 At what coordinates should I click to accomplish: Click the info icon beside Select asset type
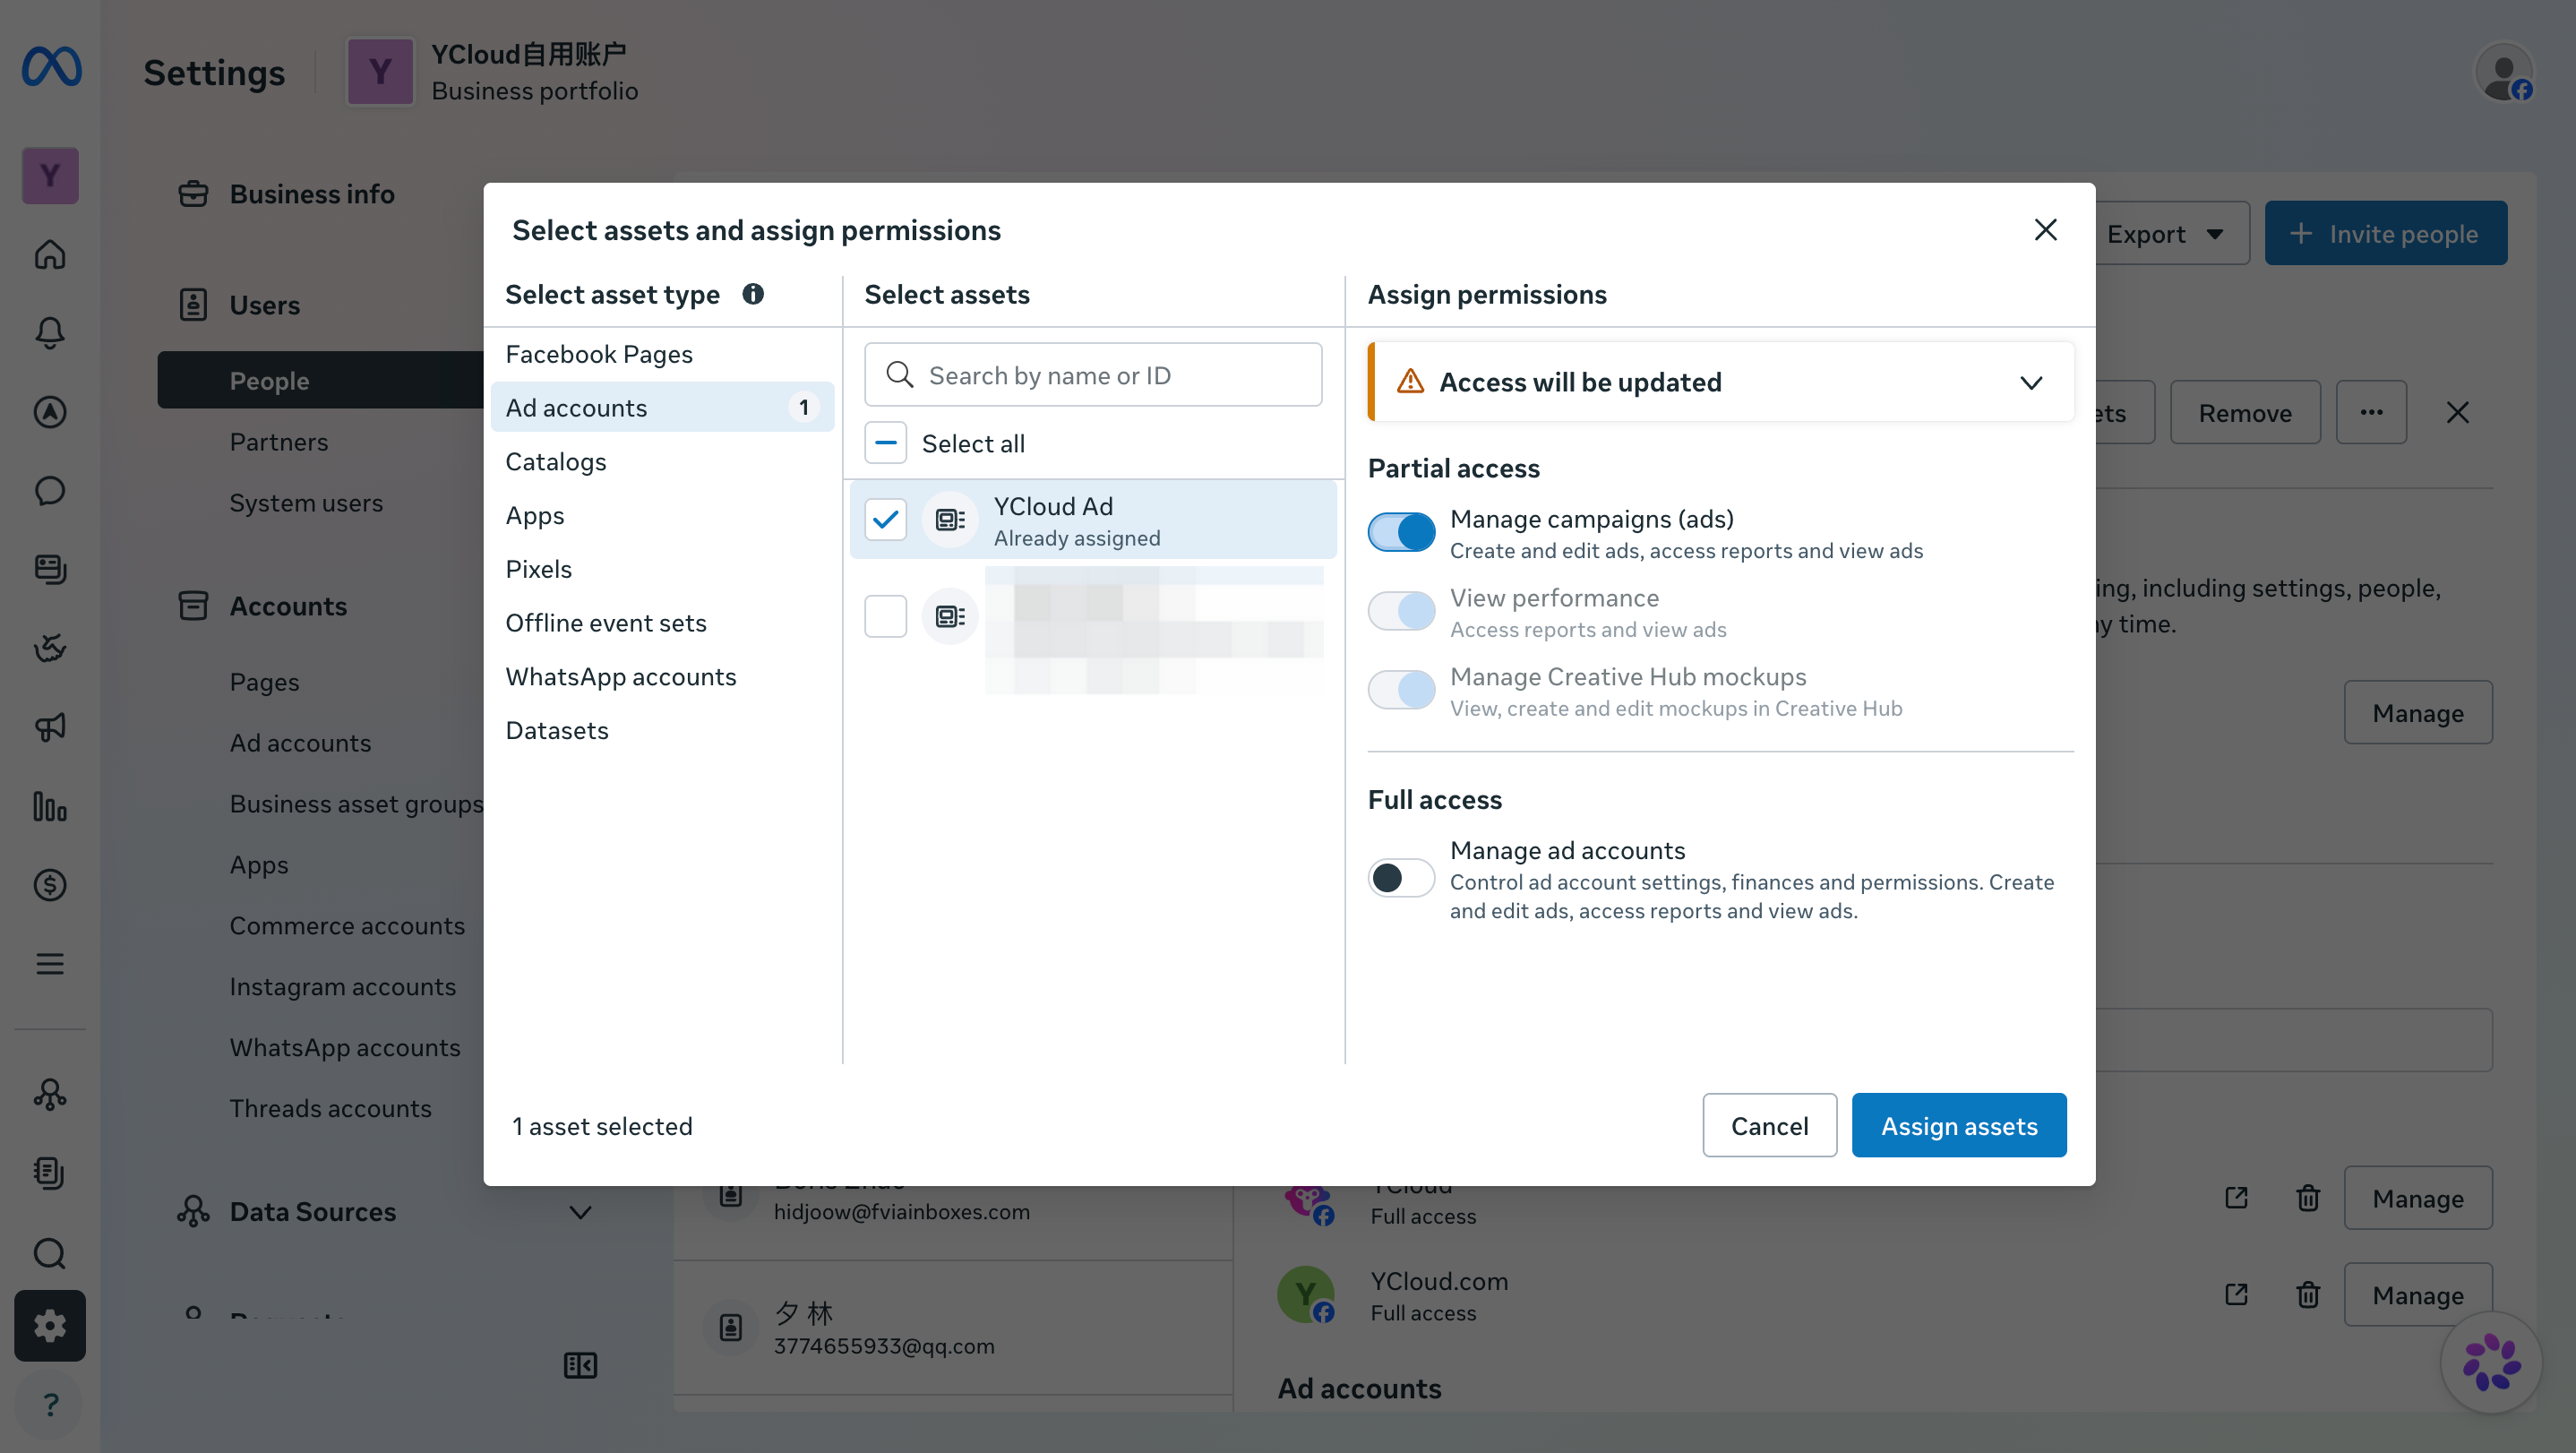[753, 294]
